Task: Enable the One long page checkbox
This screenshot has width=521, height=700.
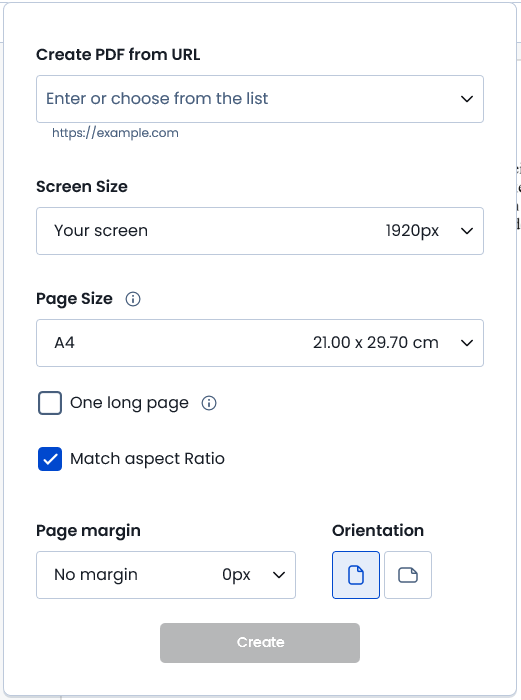Action: tap(50, 403)
